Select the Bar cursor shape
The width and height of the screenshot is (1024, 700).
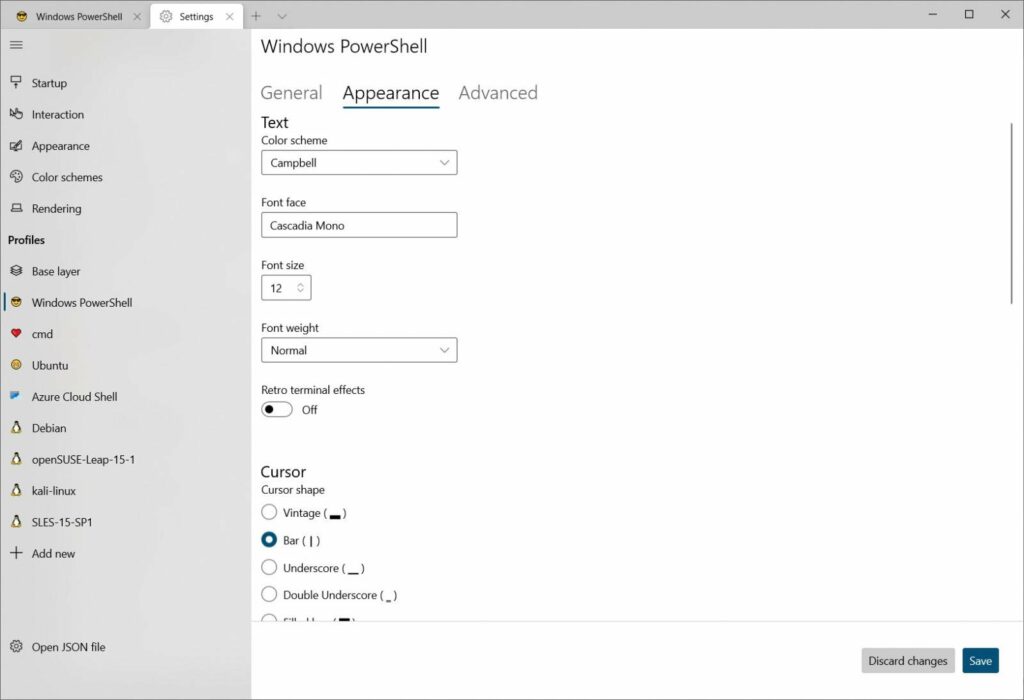(x=269, y=539)
